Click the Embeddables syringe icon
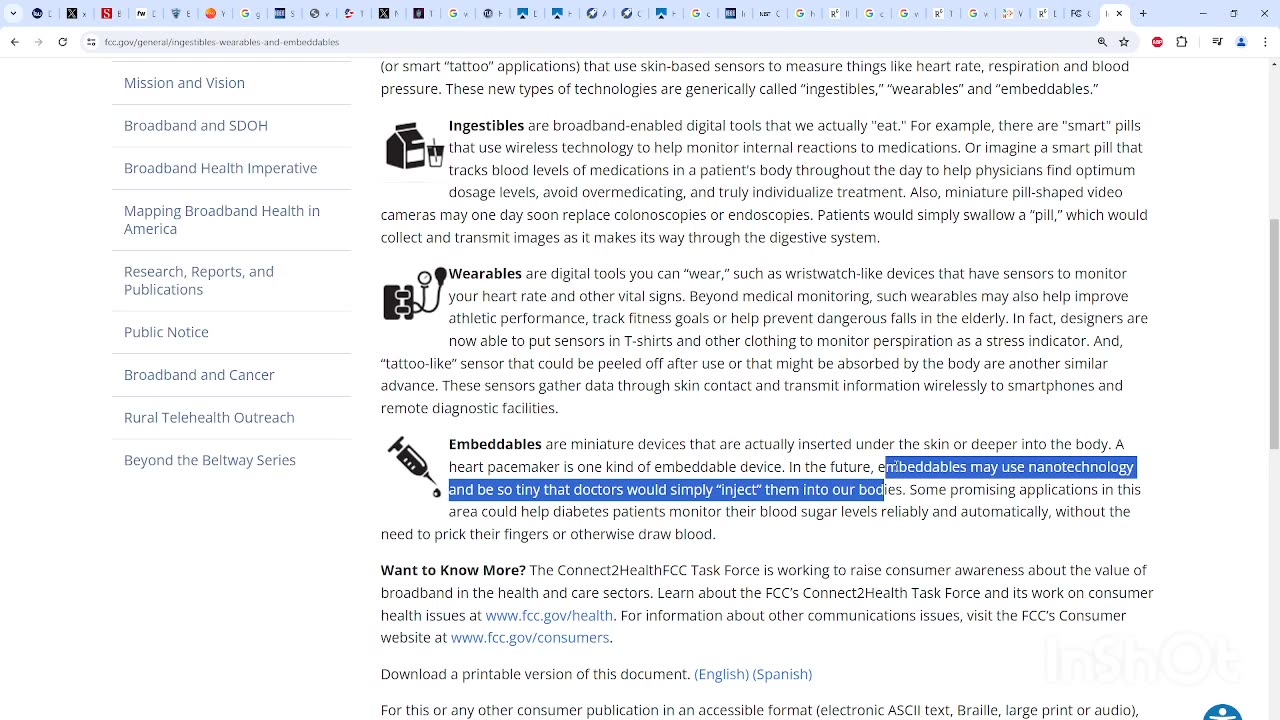The image size is (1280, 720). (x=414, y=466)
